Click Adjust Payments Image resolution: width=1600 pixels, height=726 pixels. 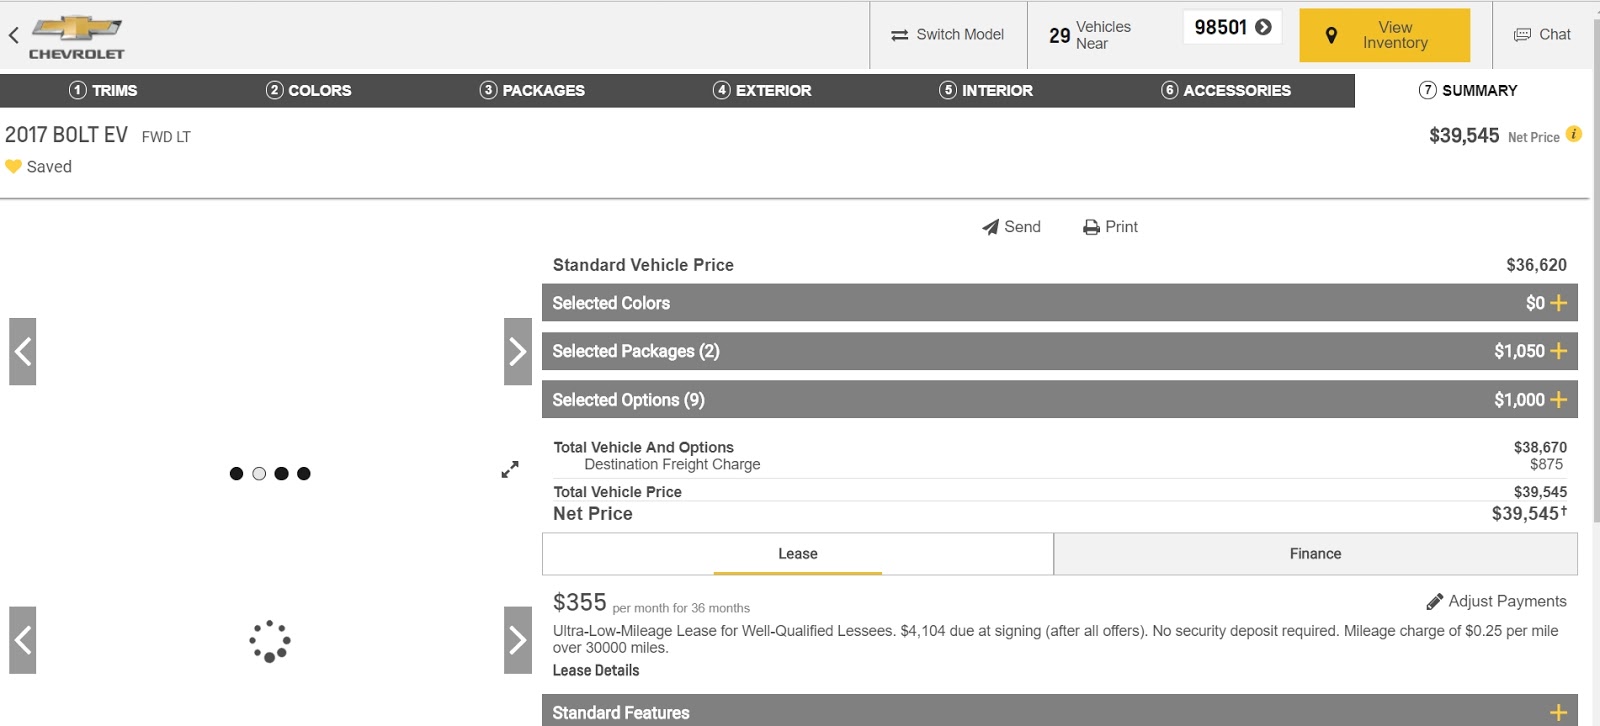pyautogui.click(x=1496, y=601)
